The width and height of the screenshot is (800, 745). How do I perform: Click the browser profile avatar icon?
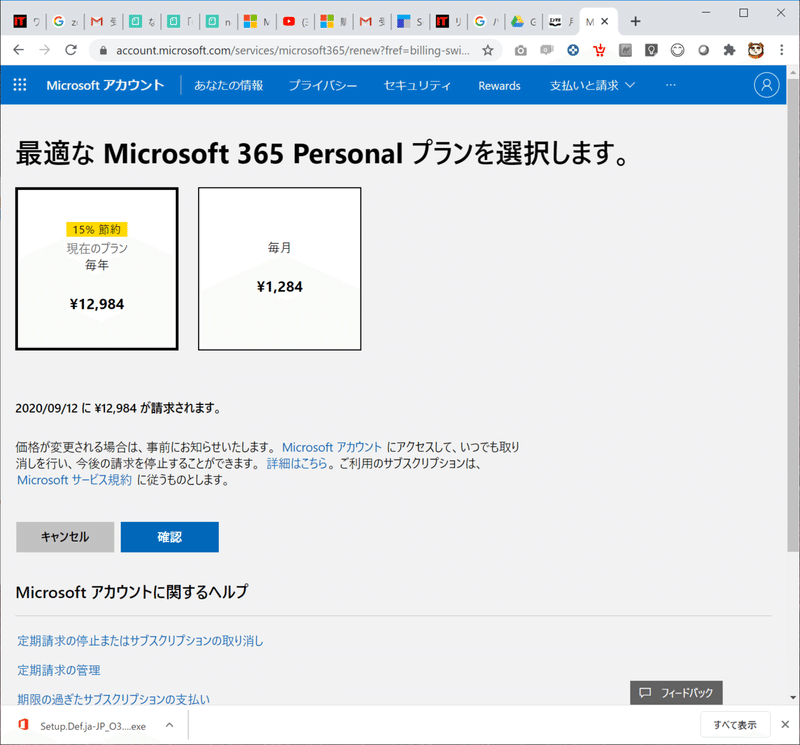(754, 50)
